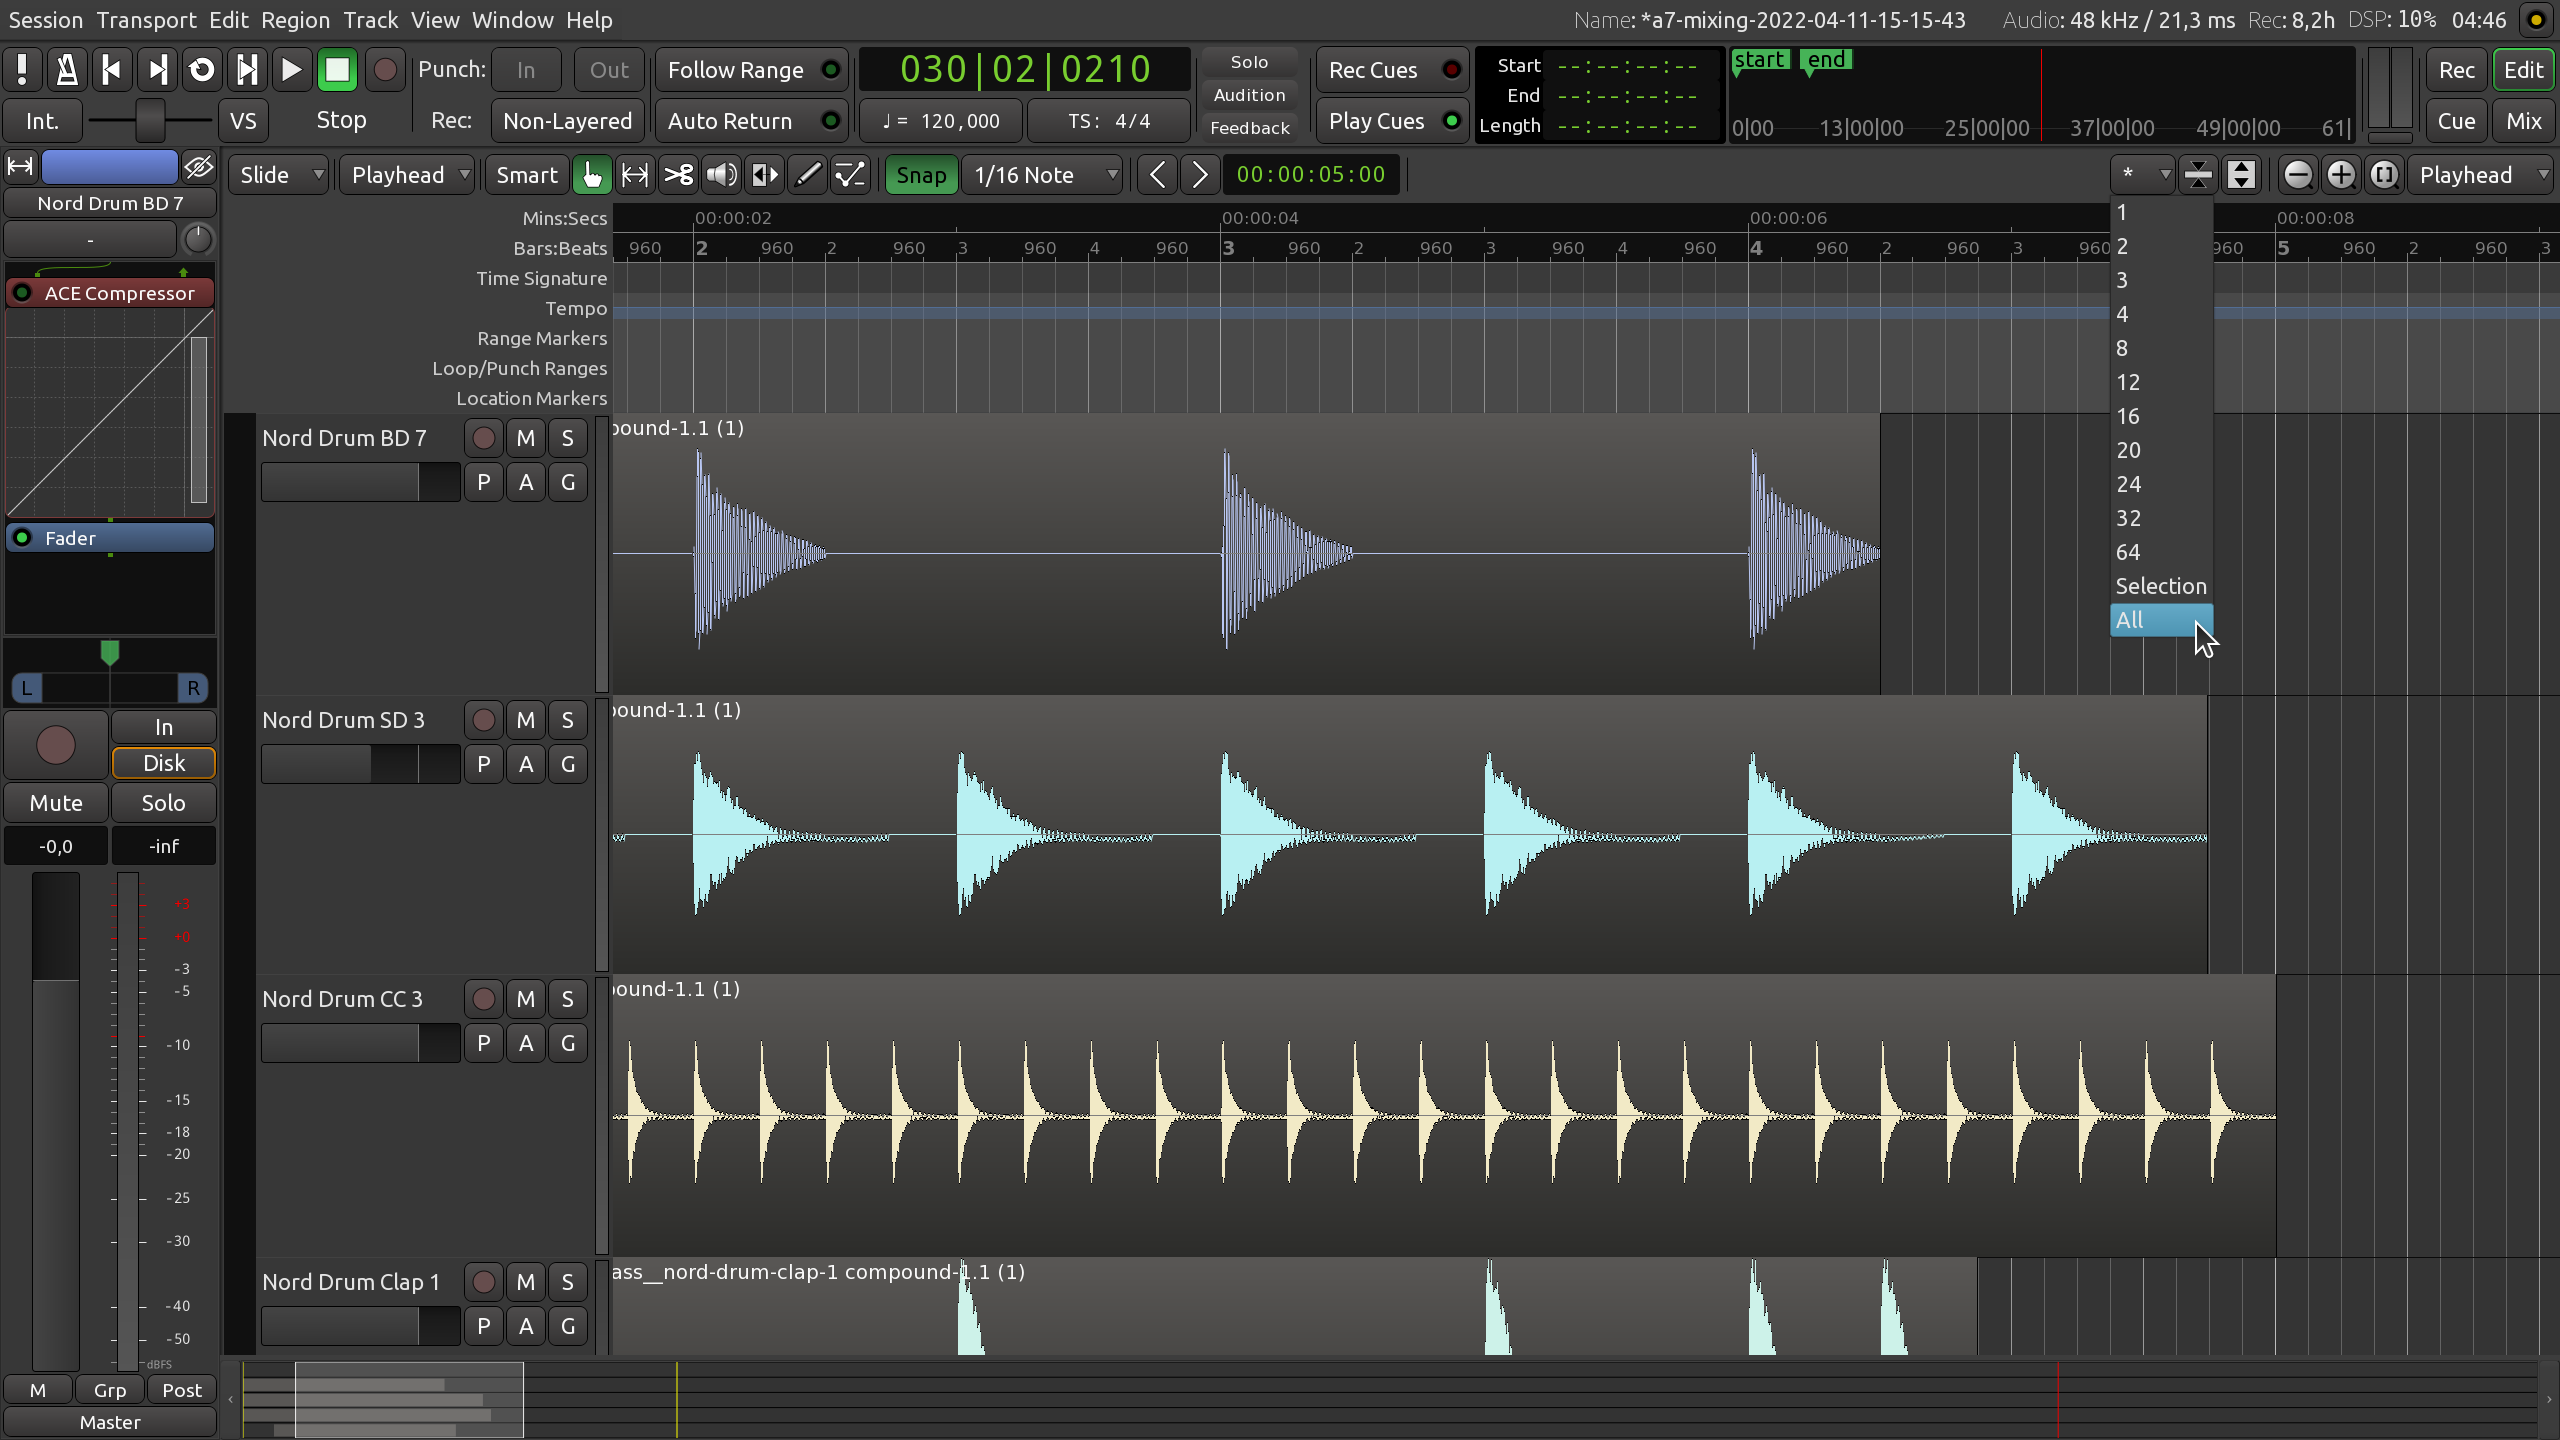Viewport: 2560px width, 1440px height.
Task: Arm record on Nord Drum CC 3 track
Action: coord(484,999)
